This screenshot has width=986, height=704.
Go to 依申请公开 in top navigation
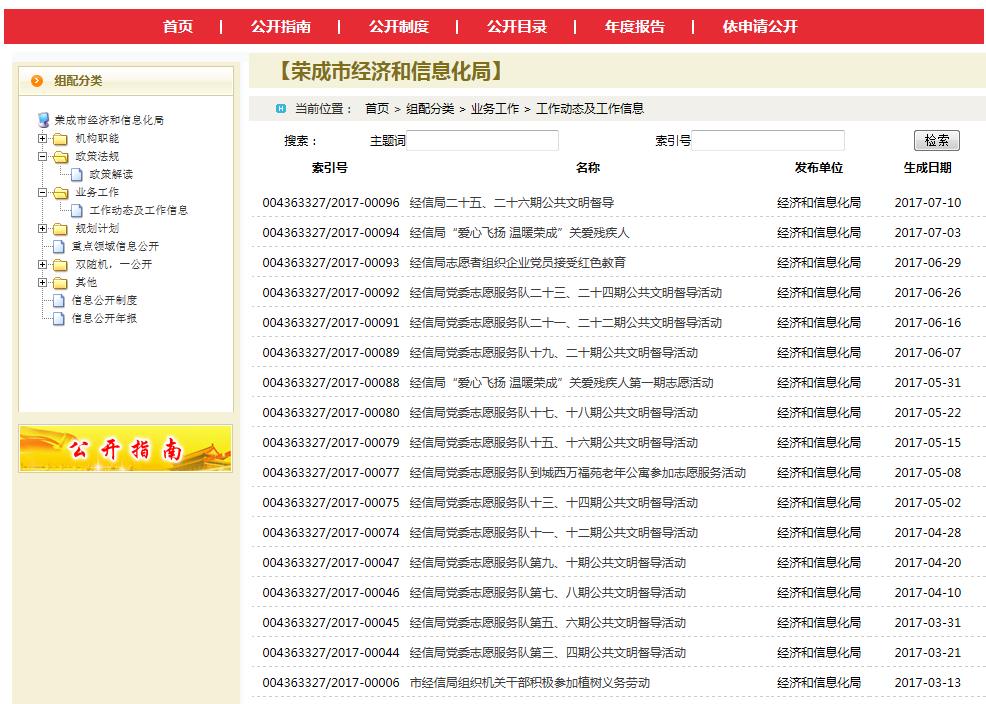(760, 27)
